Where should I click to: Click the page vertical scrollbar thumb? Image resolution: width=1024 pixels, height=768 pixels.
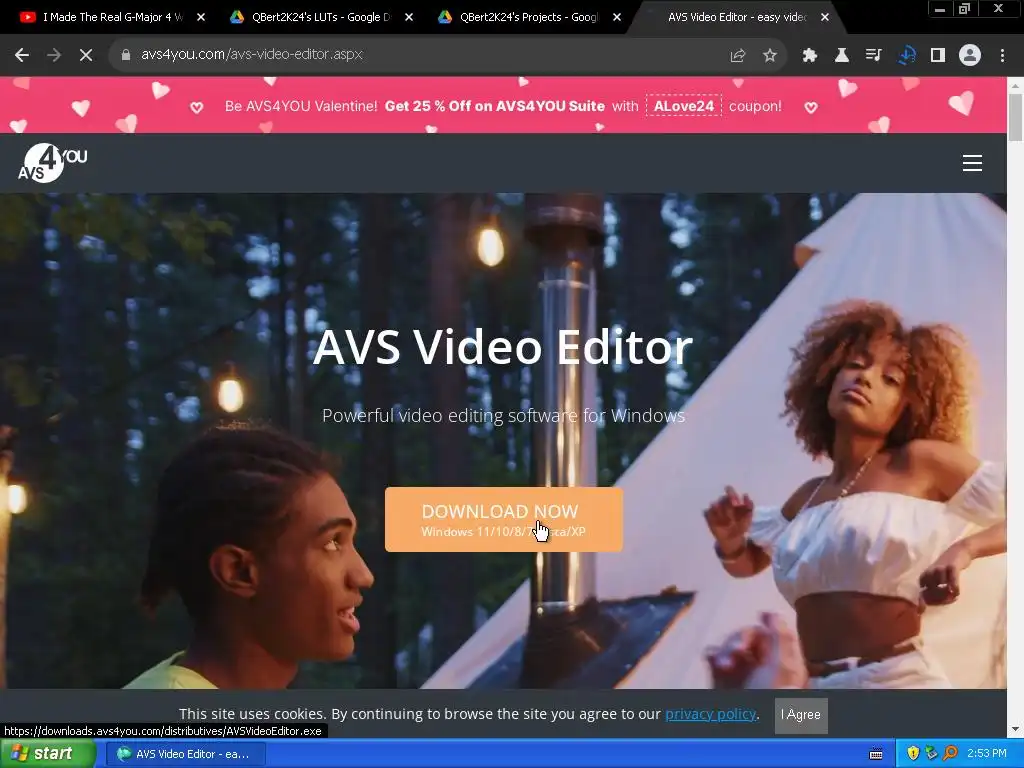pyautogui.click(x=1016, y=117)
